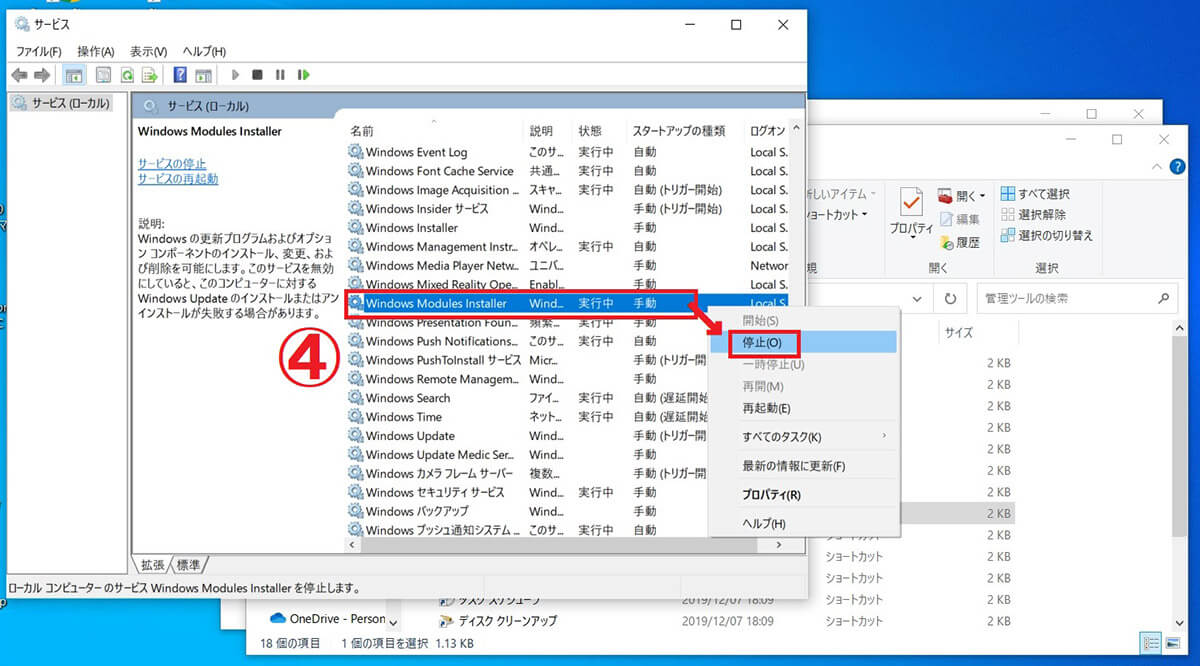Click the プロパティ checkmark icon in Explorer ribbon

912,203
